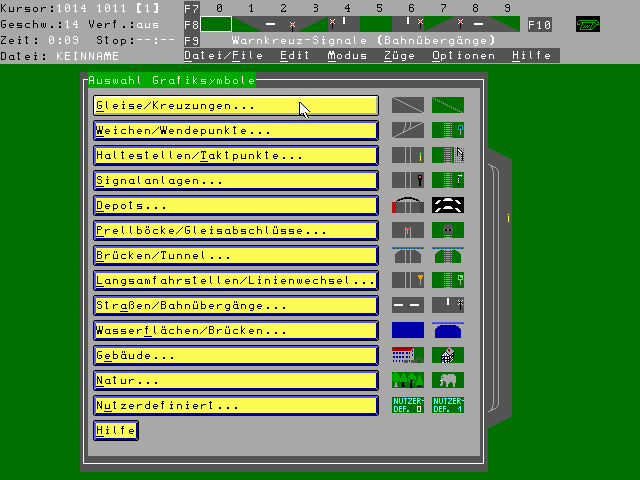Select the green trees icon

[x=407, y=380]
